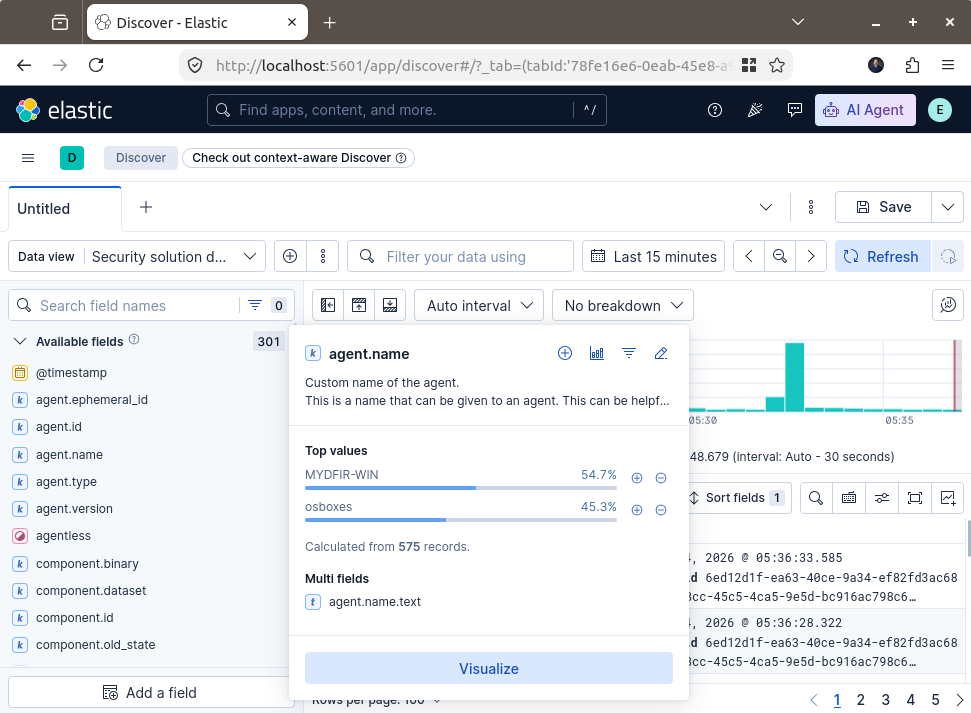Image resolution: width=971 pixels, height=713 pixels.
Task: Focus the Search field names box
Action: tap(124, 305)
